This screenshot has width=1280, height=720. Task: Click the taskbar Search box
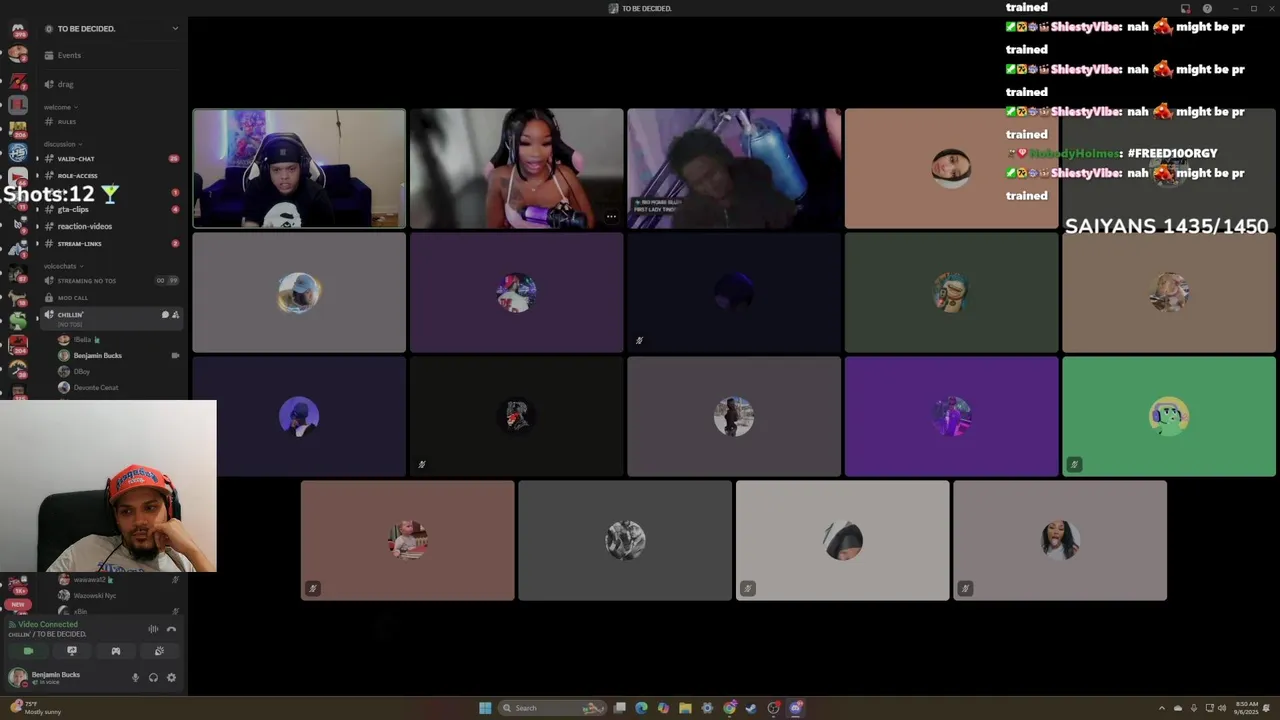point(552,708)
